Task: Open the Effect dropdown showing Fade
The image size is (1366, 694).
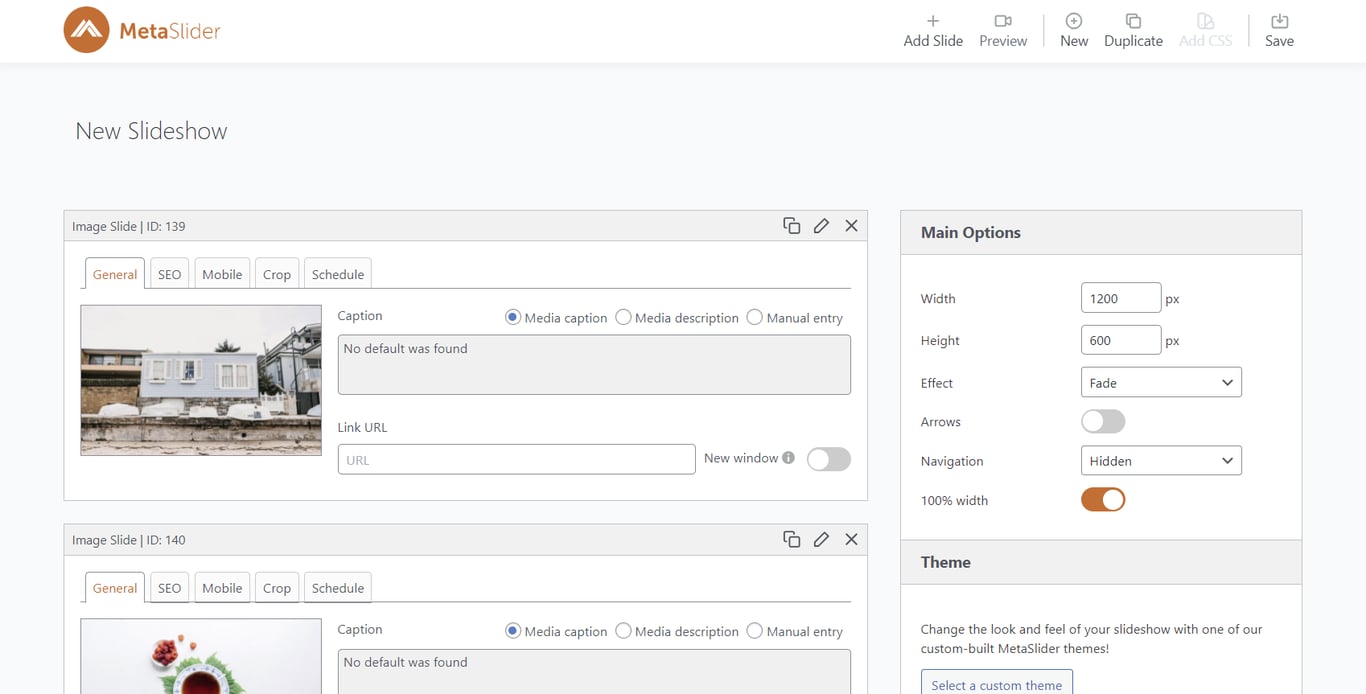Action: (1160, 382)
